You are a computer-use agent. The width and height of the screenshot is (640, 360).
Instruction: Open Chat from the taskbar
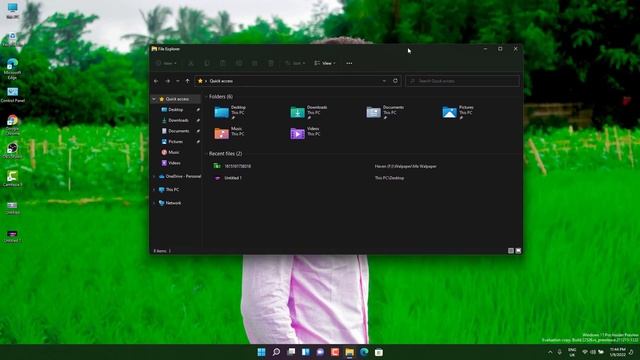click(320, 352)
